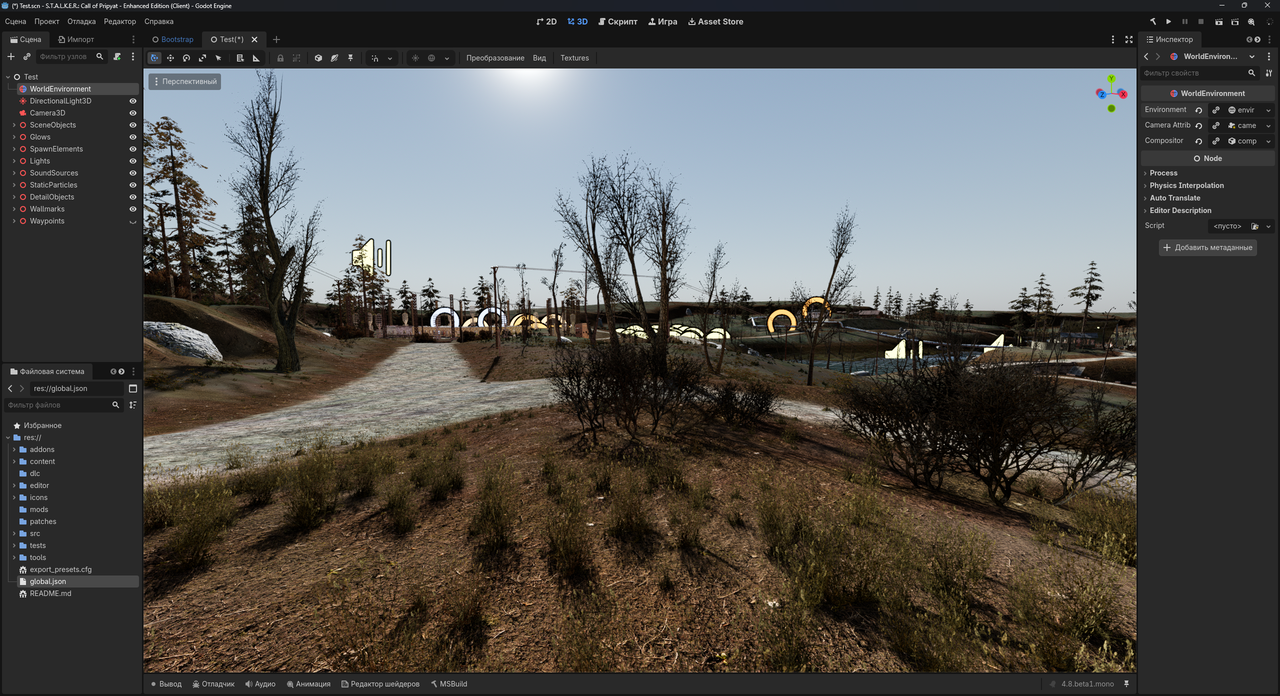Go back in Inspector object history
Screen dimensions: 1280x696
click(1146, 57)
